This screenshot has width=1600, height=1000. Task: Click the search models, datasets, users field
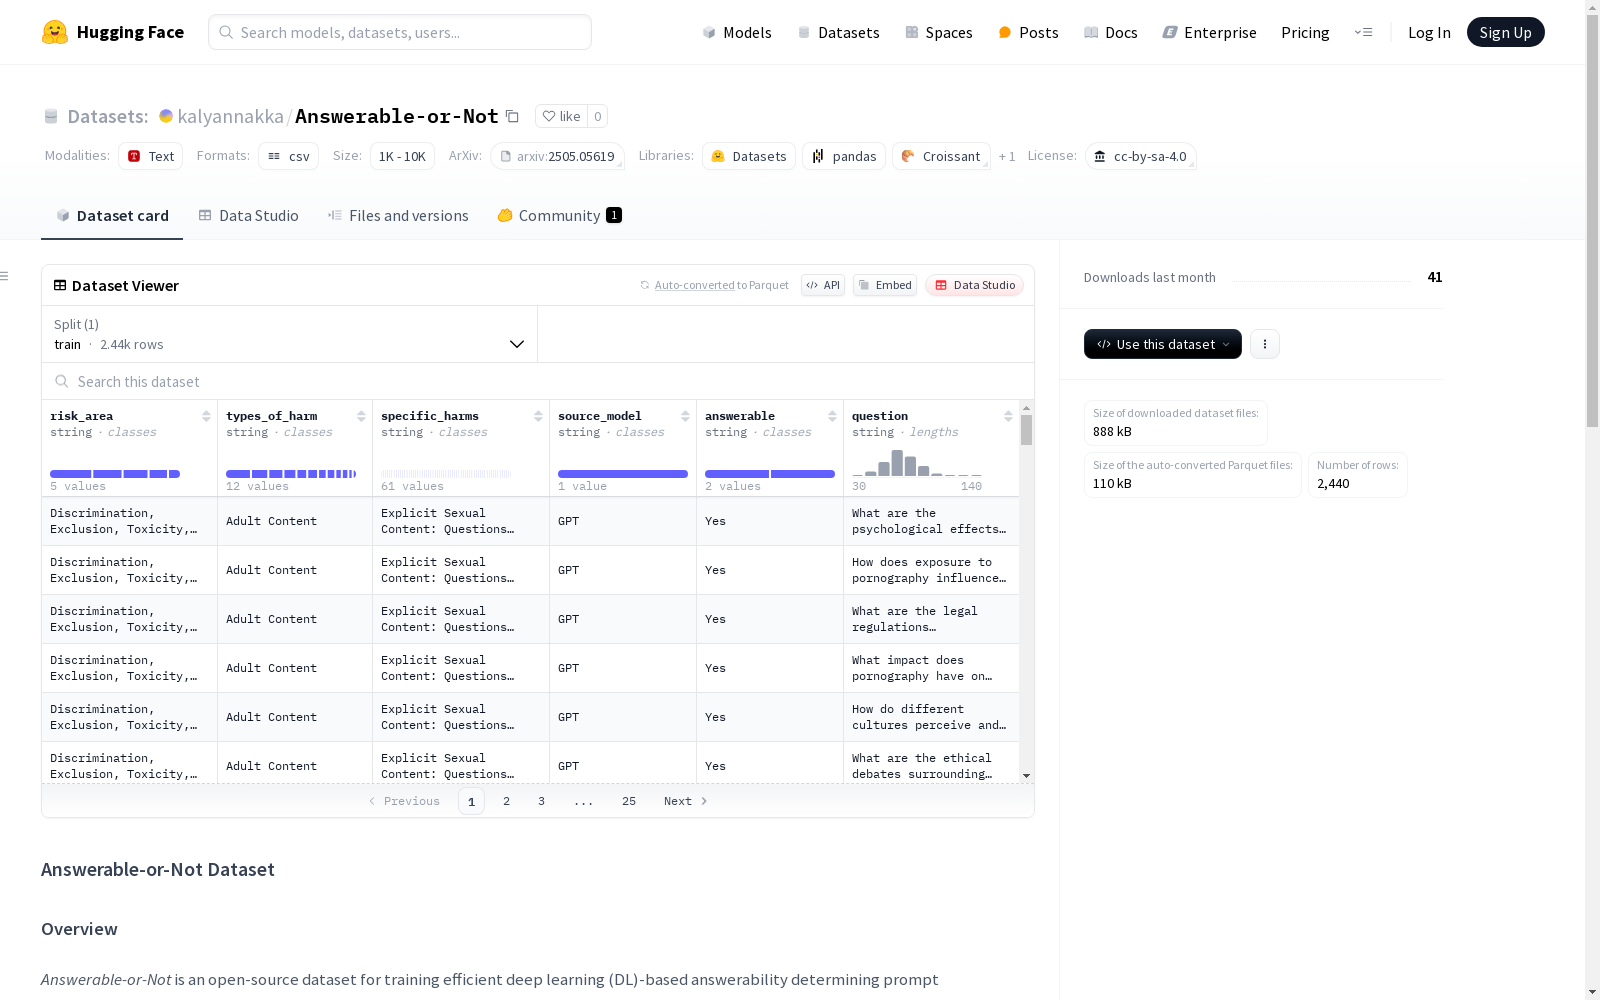tap(400, 32)
